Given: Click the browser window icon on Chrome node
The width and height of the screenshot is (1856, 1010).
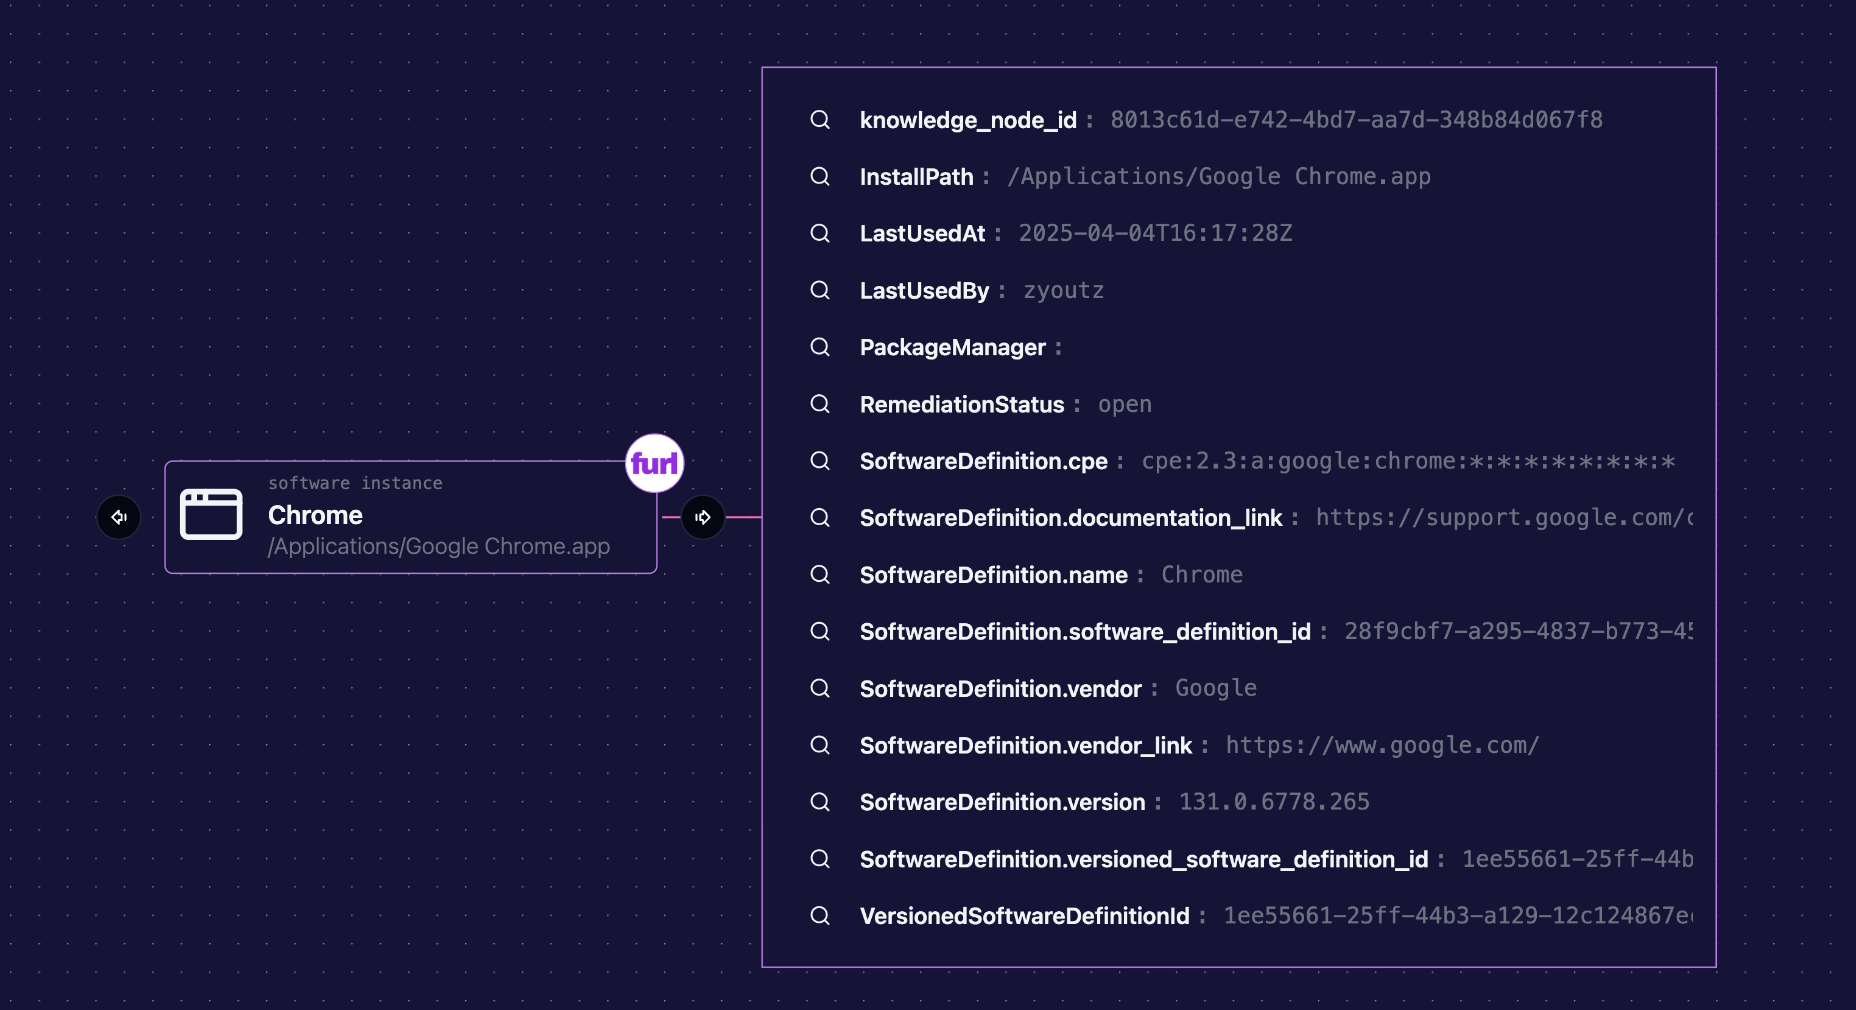Looking at the screenshot, I should (211, 513).
